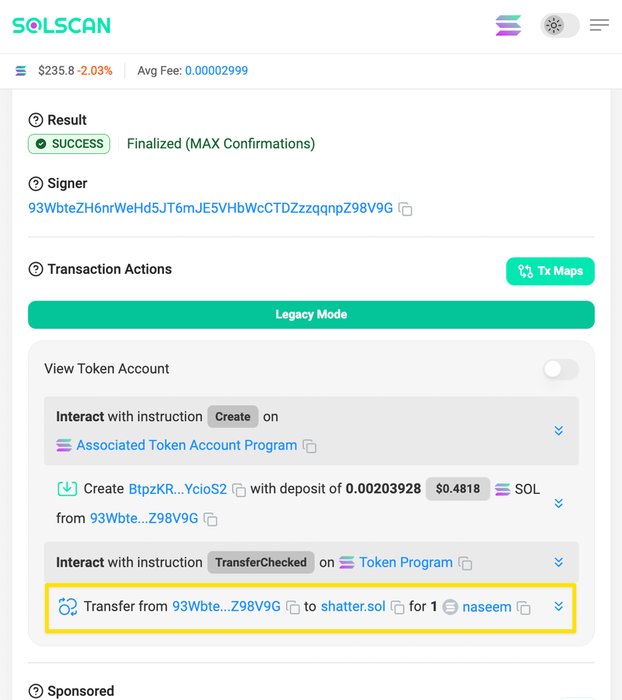Switch to Legacy Mode
Viewport: 622px width, 700px height.
(311, 315)
